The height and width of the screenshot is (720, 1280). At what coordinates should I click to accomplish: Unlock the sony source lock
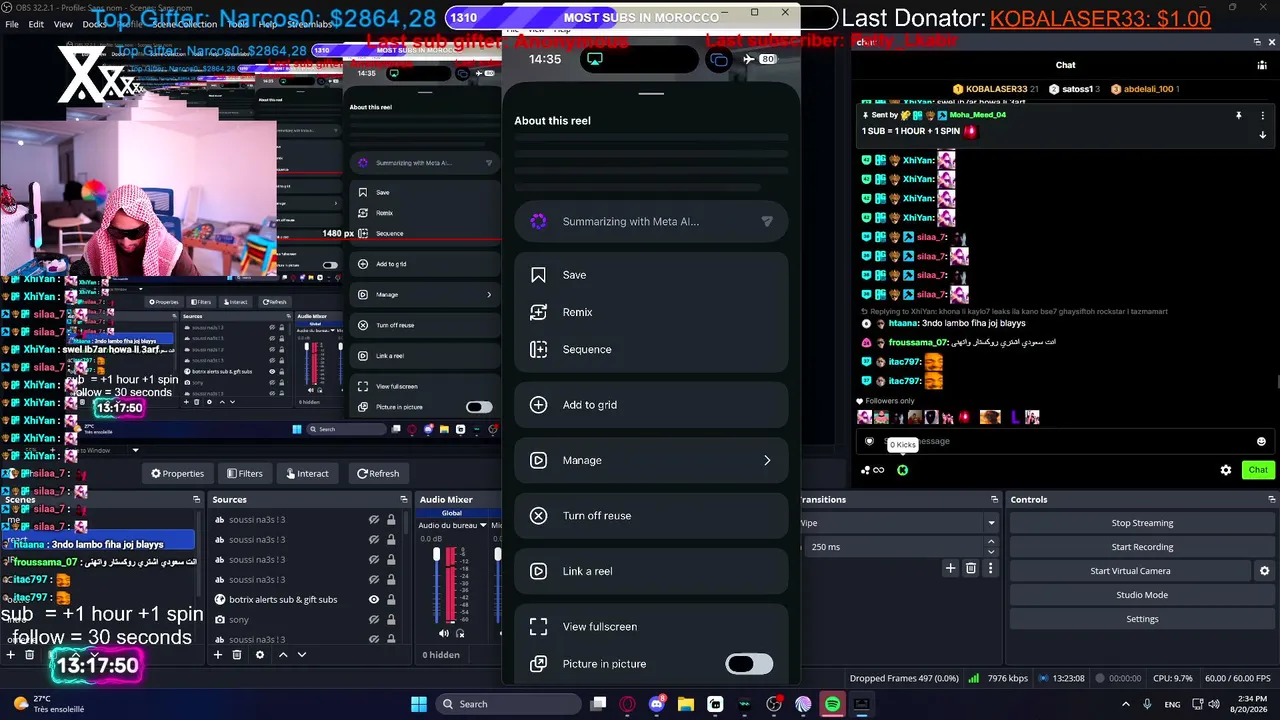[x=391, y=620]
